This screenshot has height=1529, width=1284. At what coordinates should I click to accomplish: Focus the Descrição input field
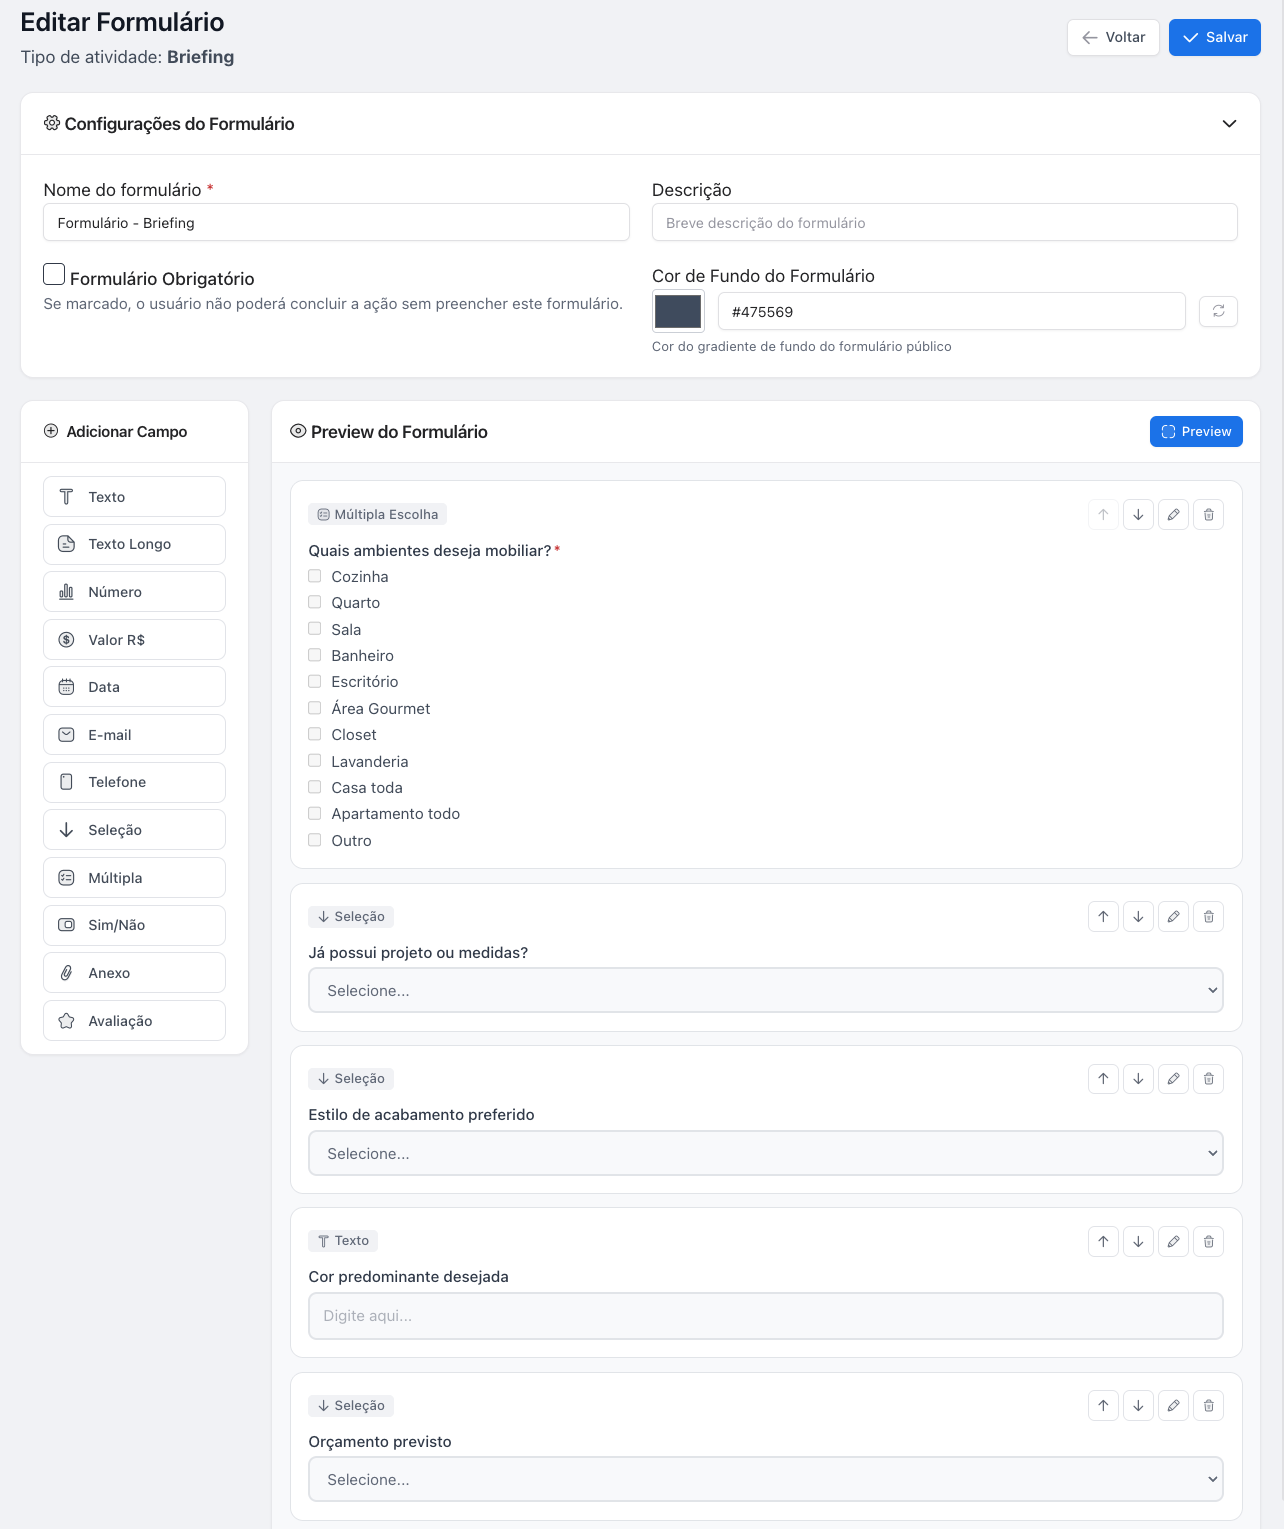(944, 223)
